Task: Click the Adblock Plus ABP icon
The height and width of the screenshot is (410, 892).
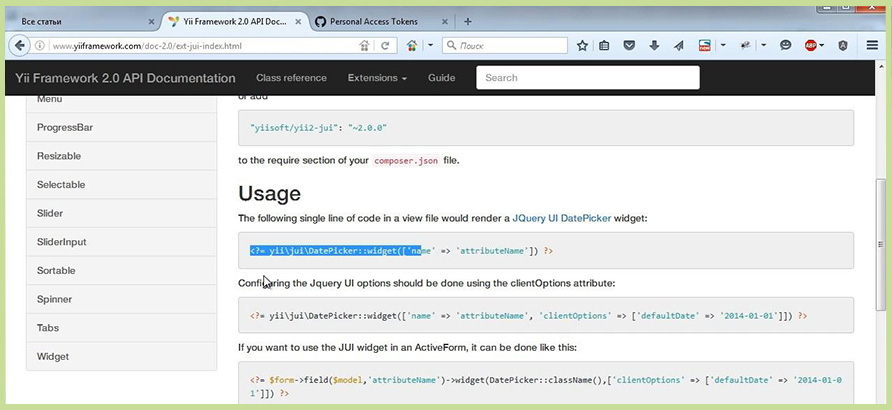Action: click(811, 46)
